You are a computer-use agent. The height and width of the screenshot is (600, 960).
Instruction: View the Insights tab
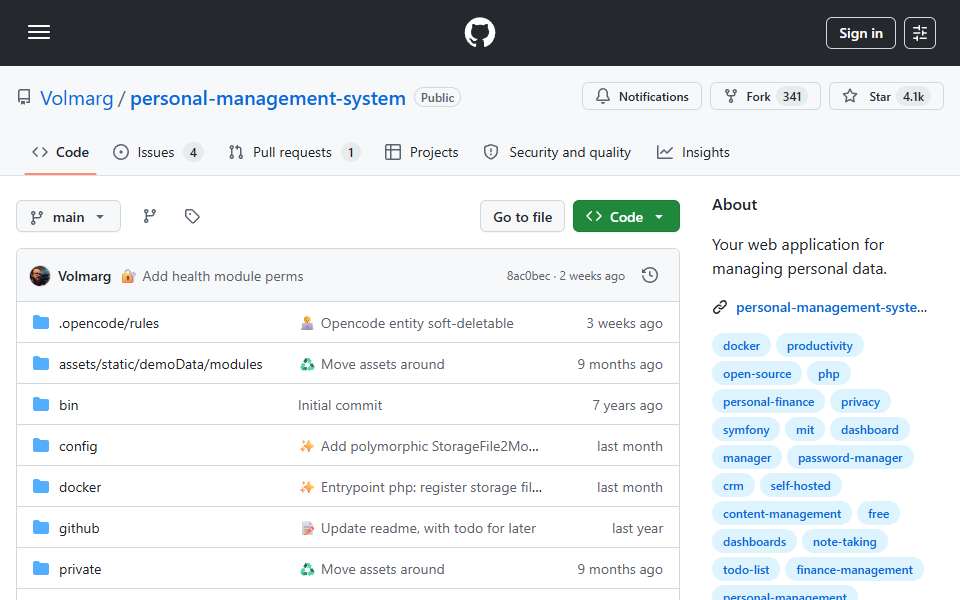click(693, 152)
